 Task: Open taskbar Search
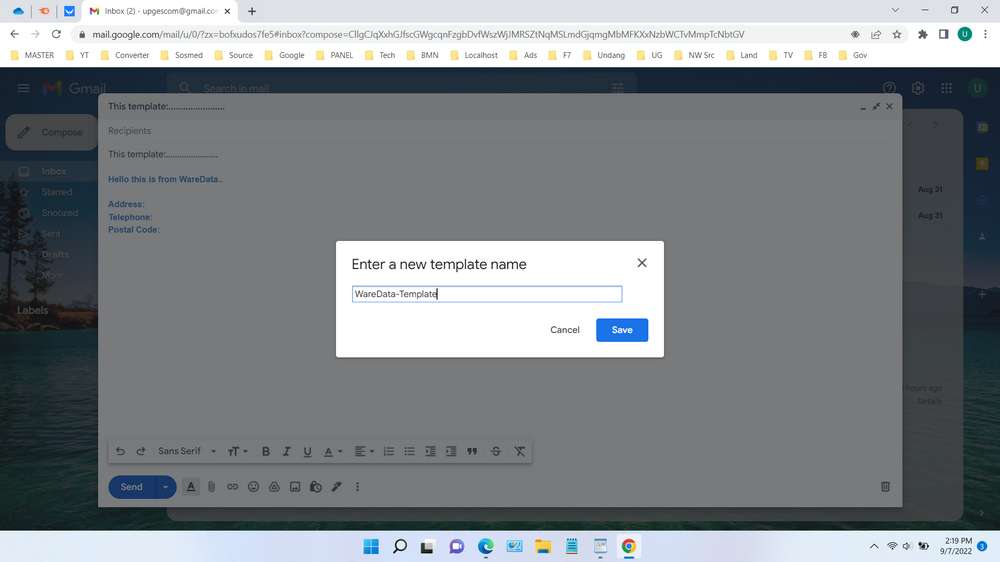(x=400, y=547)
